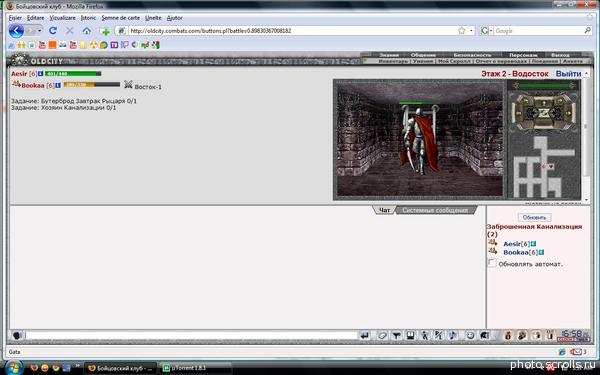This screenshot has width=600, height=375.
Task: Open the Windows Start button
Action: coord(13,368)
